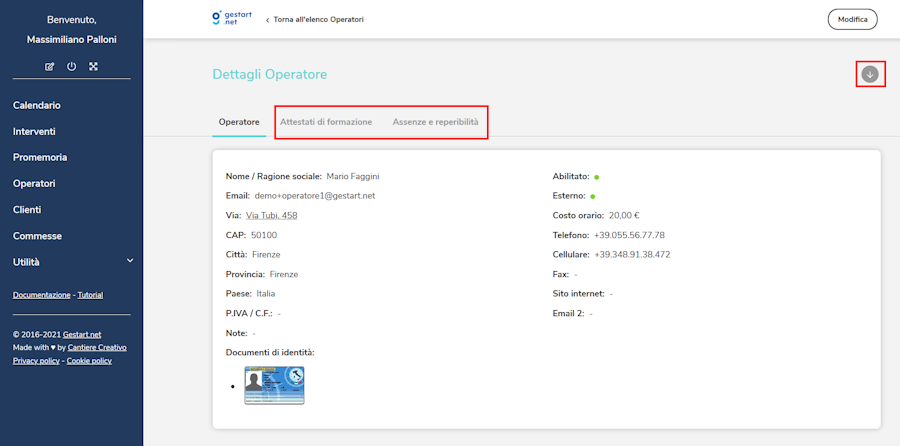
Task: Click the edit profile pencil icon
Action: click(x=50, y=67)
